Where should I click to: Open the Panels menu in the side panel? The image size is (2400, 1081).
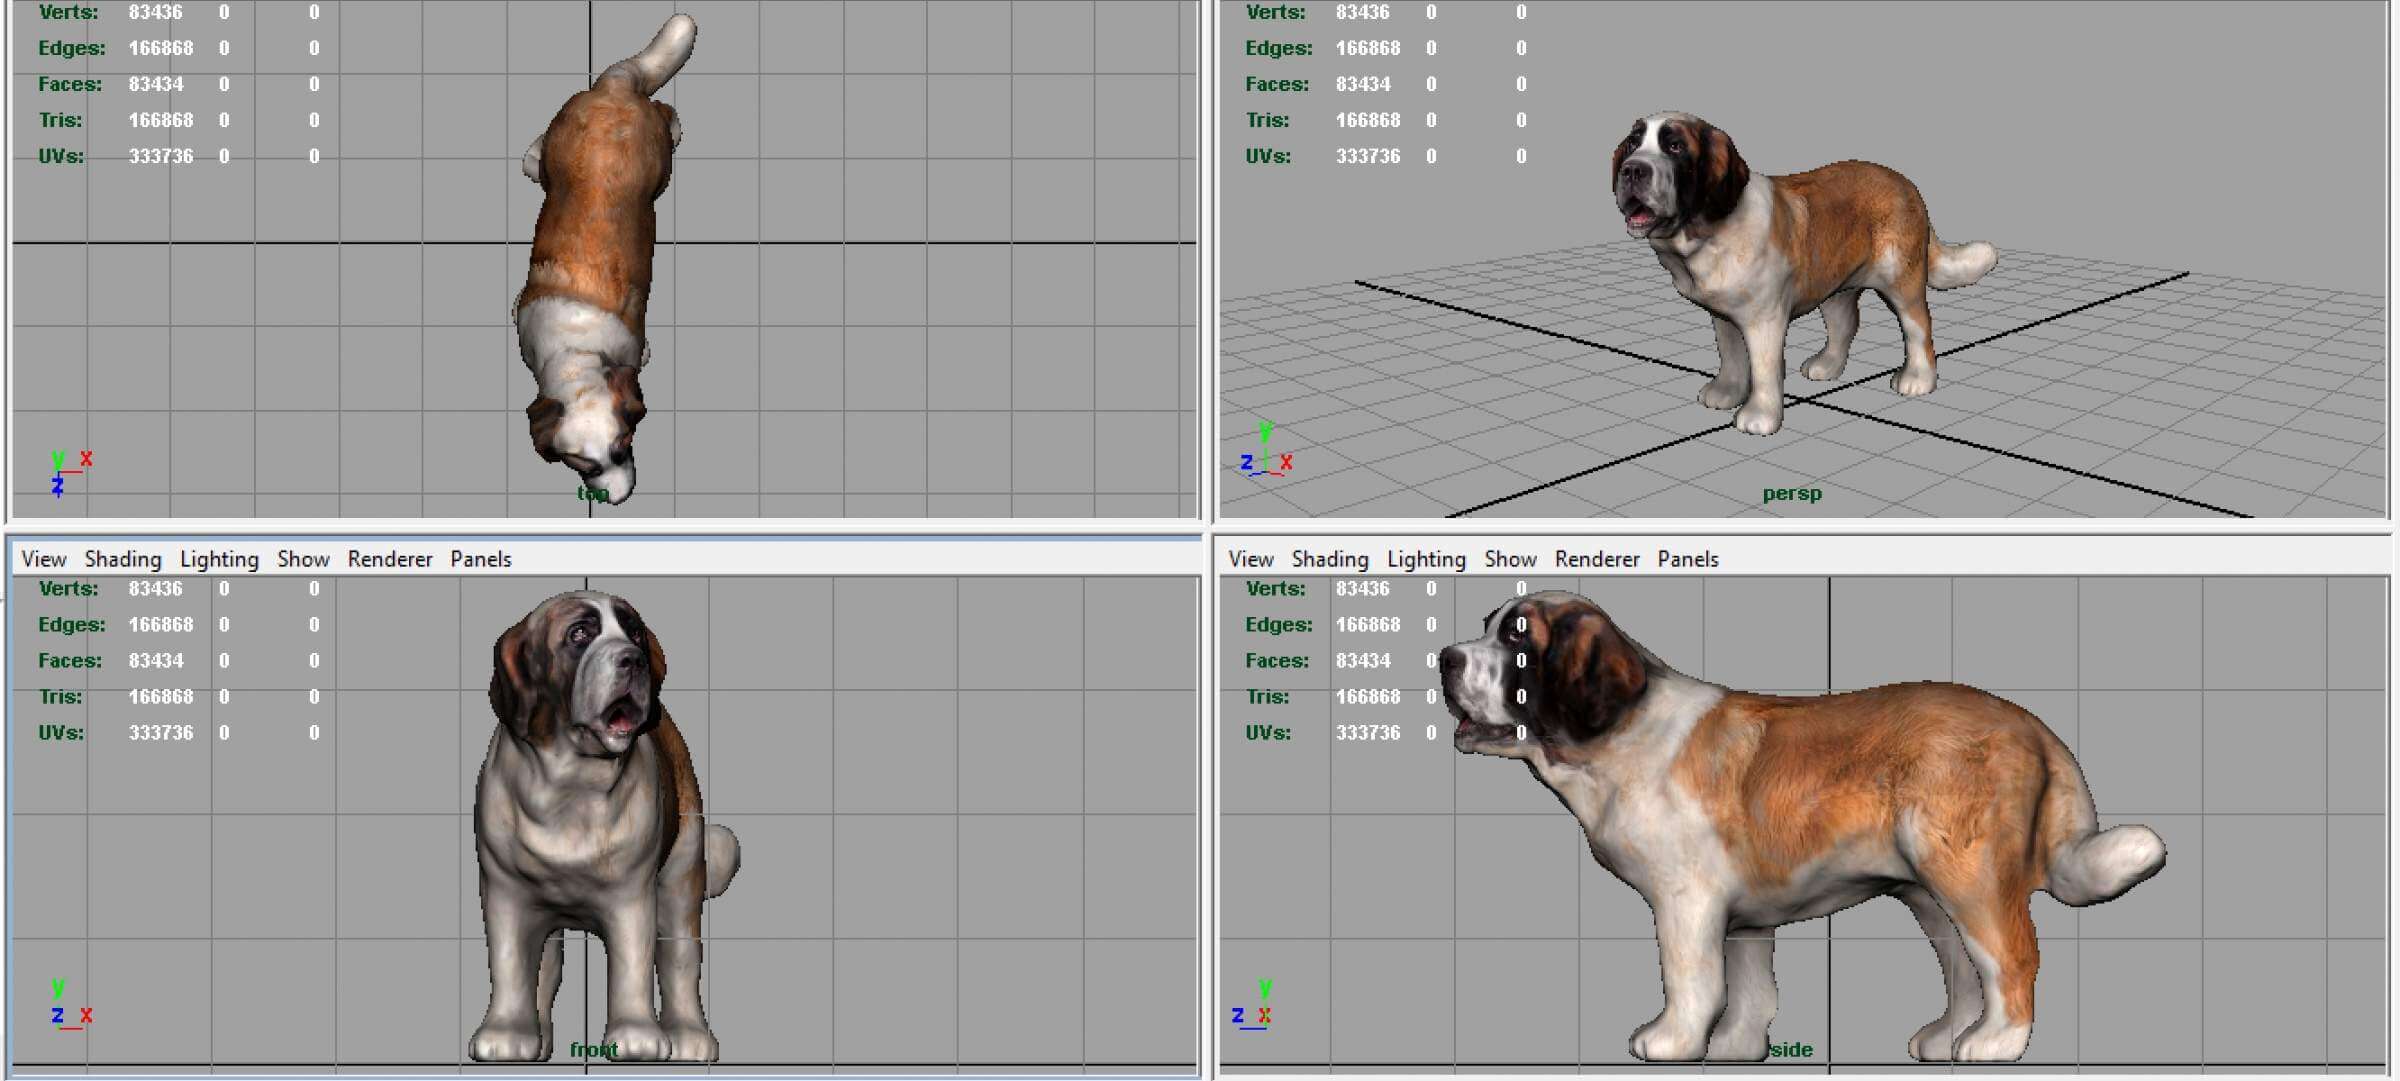click(1688, 559)
